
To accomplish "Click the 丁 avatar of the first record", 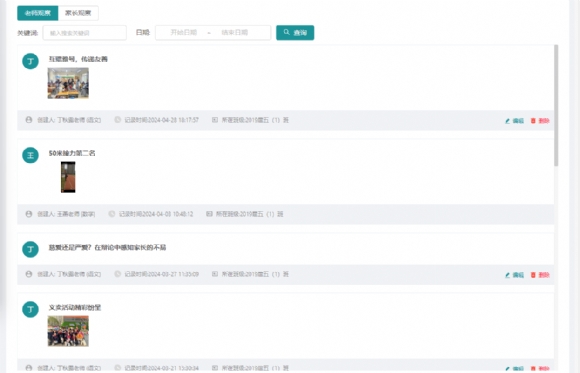I will (30, 61).
